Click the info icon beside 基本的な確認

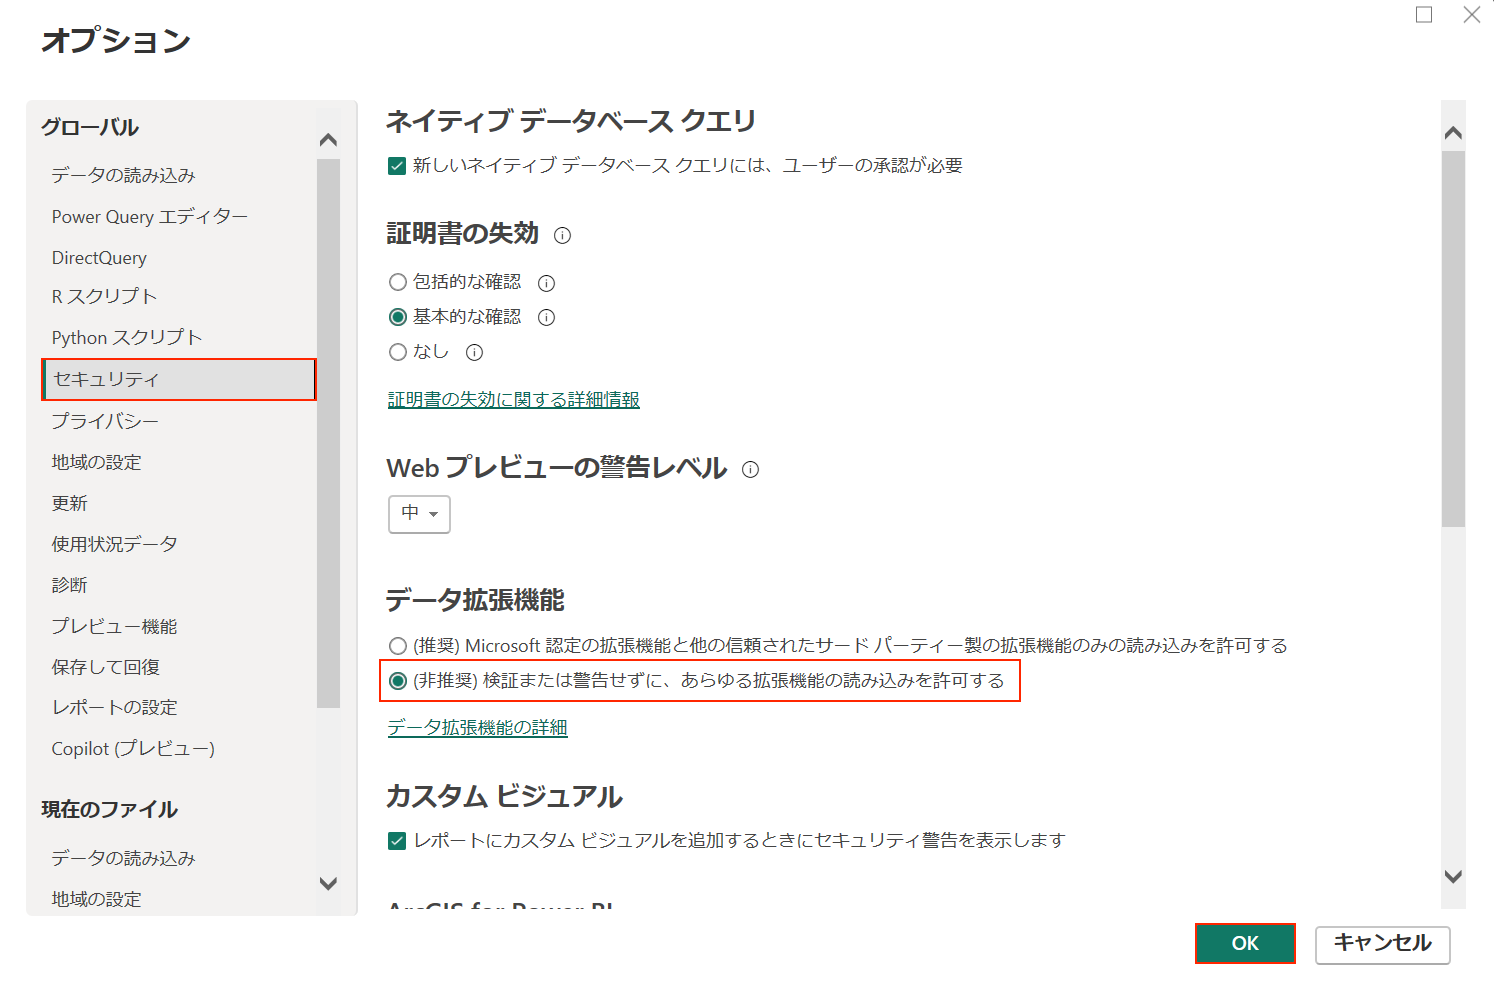pyautogui.click(x=546, y=317)
